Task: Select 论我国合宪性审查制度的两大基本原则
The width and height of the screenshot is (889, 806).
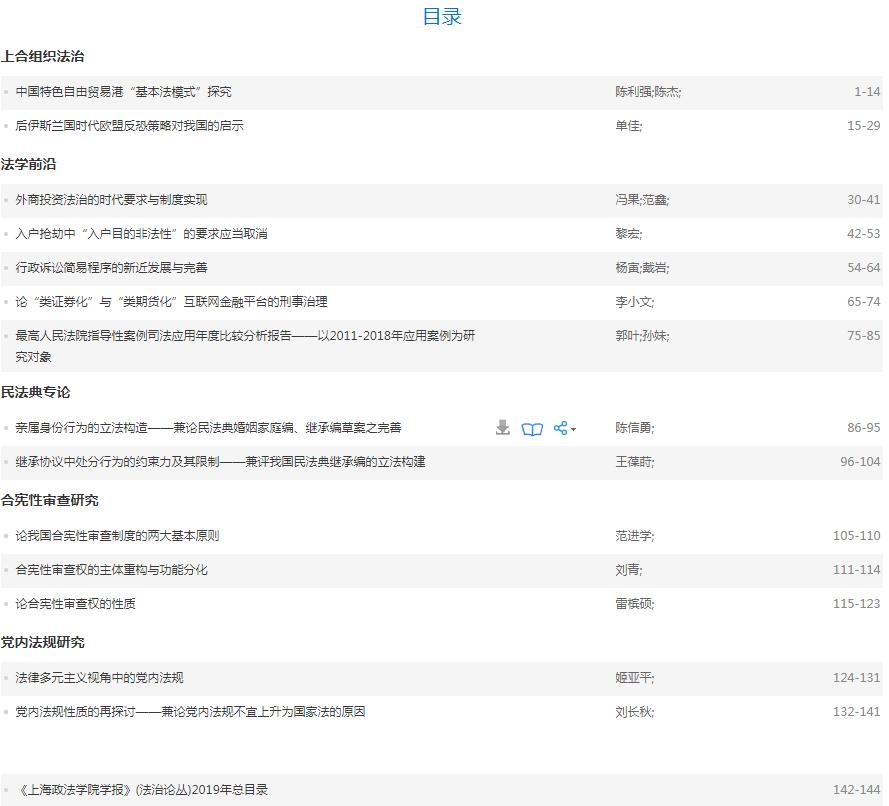Action: click(x=117, y=536)
